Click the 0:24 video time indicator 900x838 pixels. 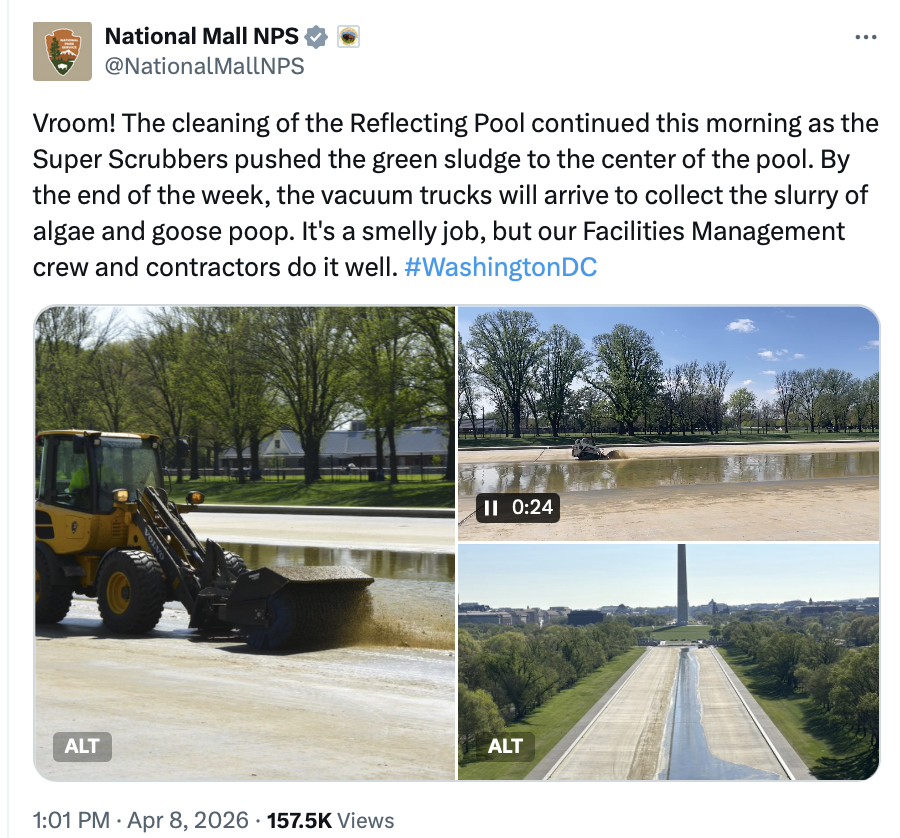tap(532, 507)
